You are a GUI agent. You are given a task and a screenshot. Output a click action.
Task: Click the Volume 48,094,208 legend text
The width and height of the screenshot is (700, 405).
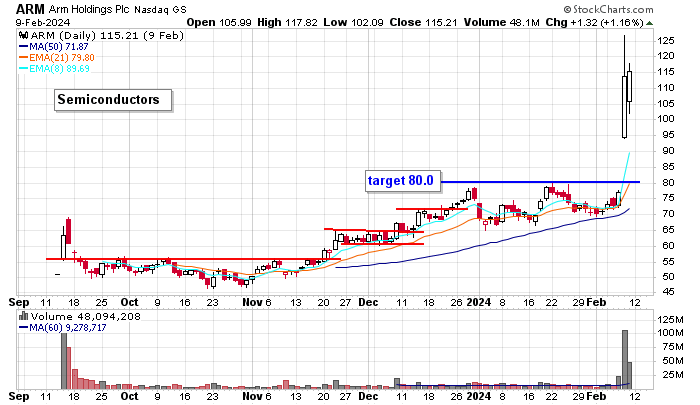[86, 317]
